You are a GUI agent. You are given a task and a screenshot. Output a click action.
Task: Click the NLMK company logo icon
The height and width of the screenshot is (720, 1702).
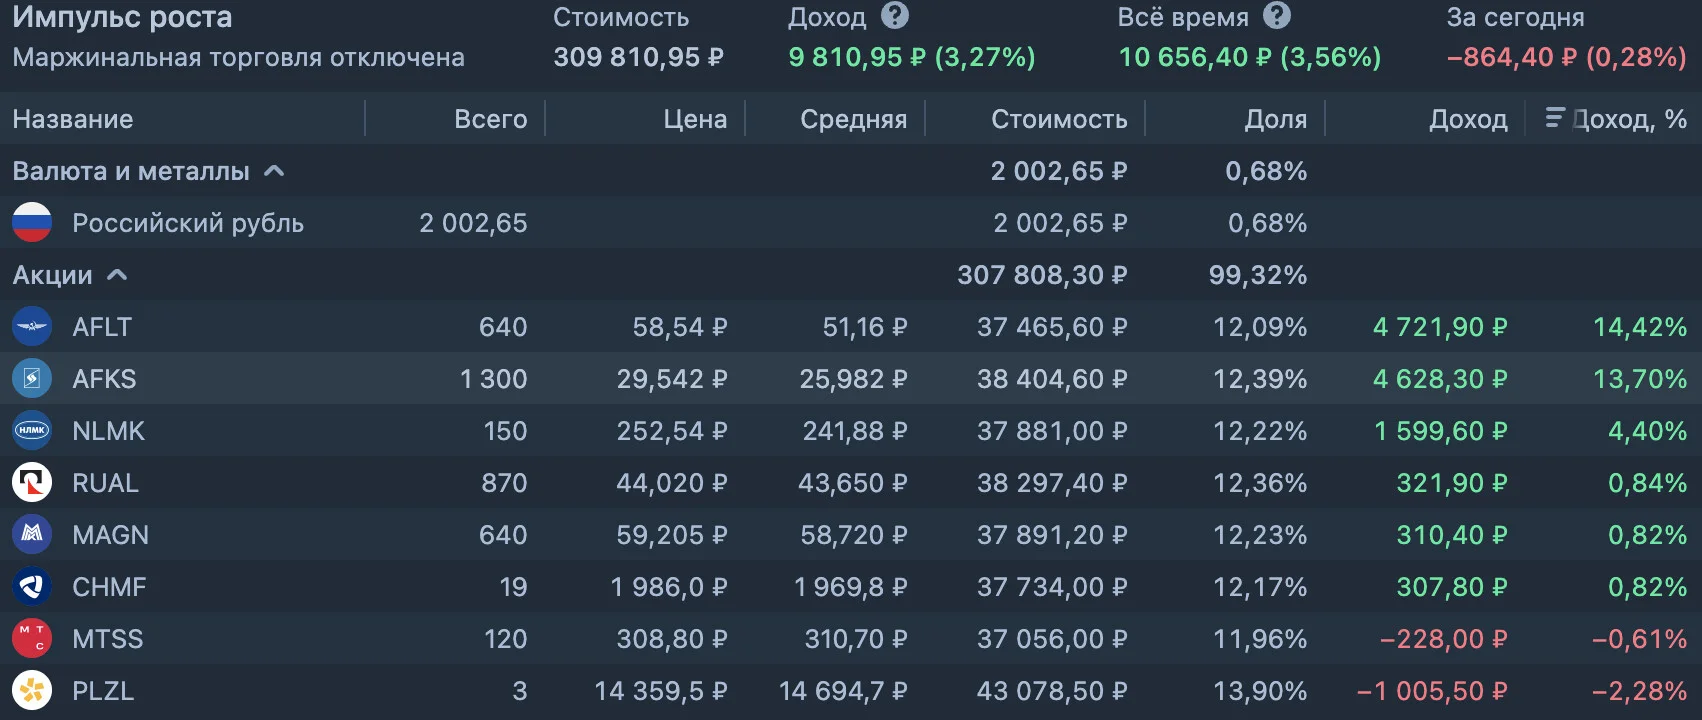(32, 431)
